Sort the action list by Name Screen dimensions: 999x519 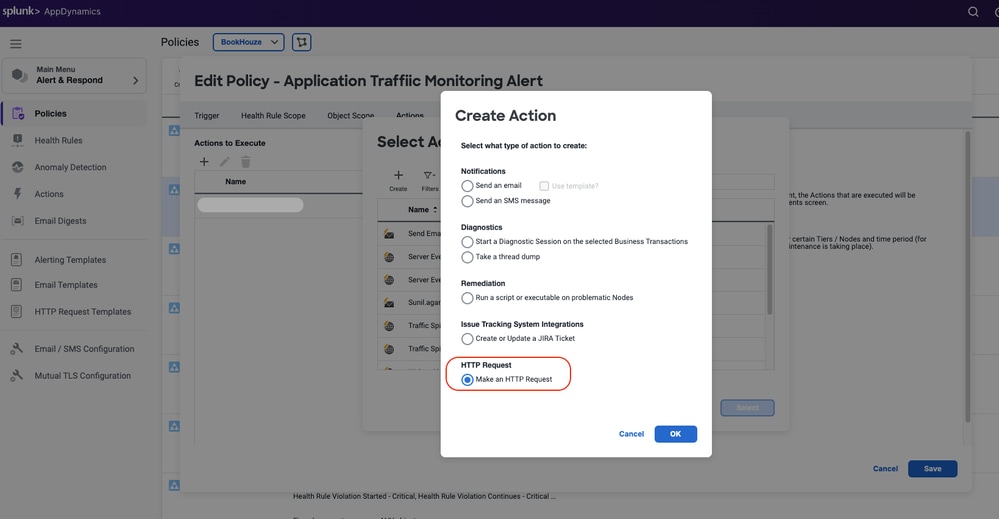click(422, 210)
